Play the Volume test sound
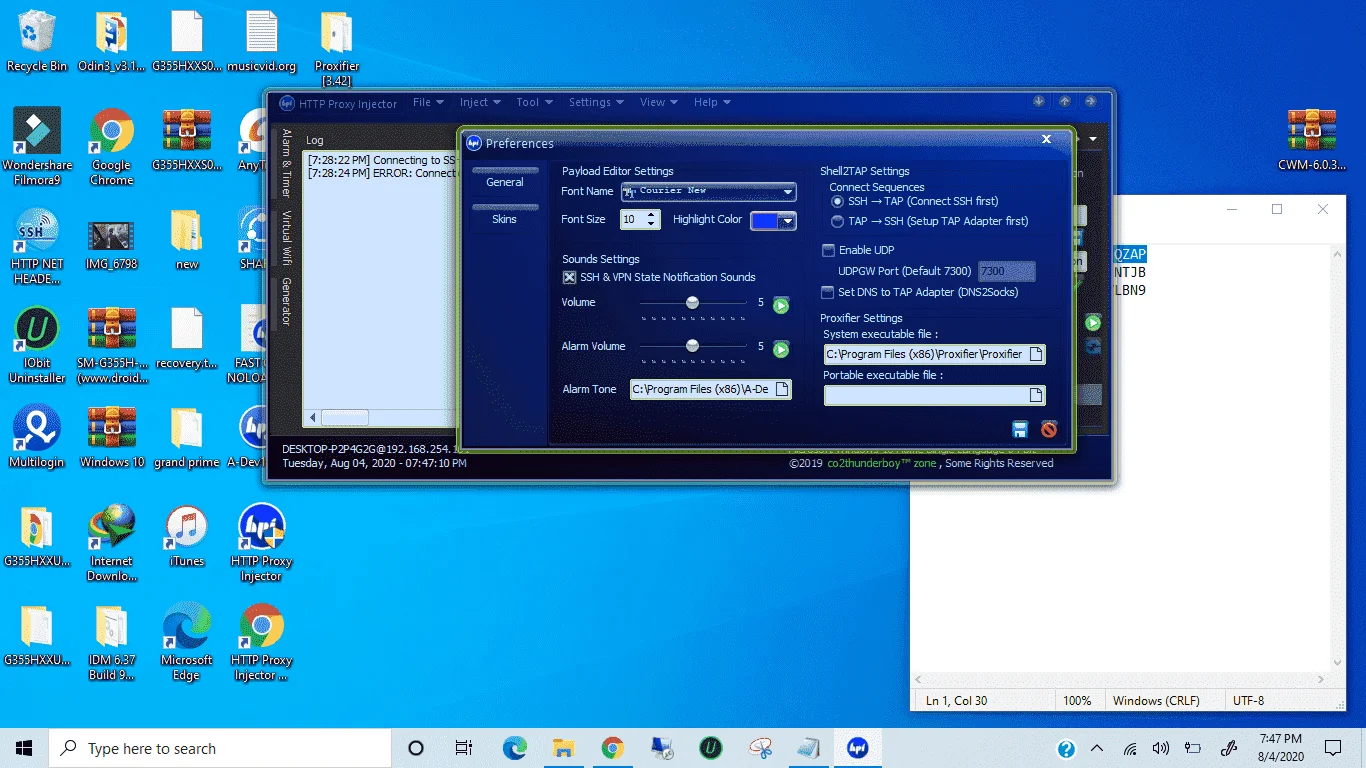 [781, 305]
